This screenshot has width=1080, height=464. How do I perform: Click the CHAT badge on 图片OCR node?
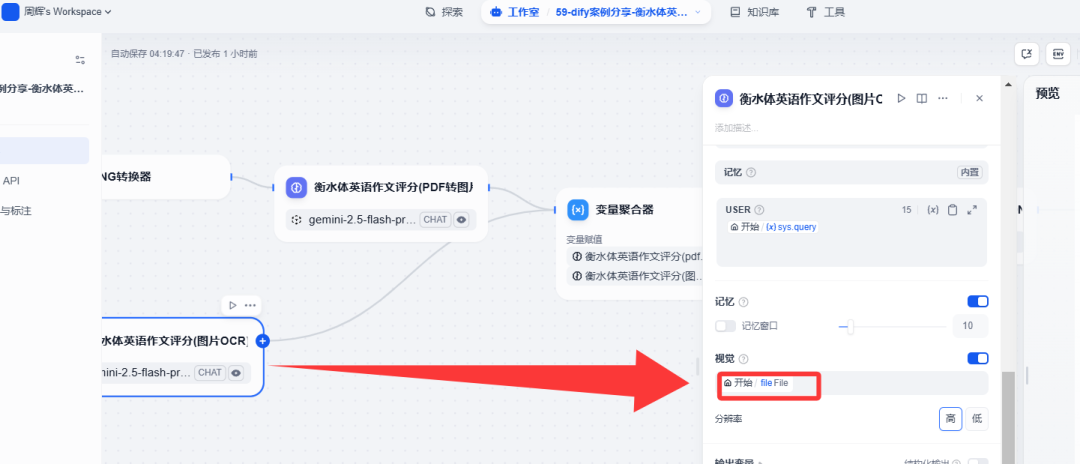point(210,372)
